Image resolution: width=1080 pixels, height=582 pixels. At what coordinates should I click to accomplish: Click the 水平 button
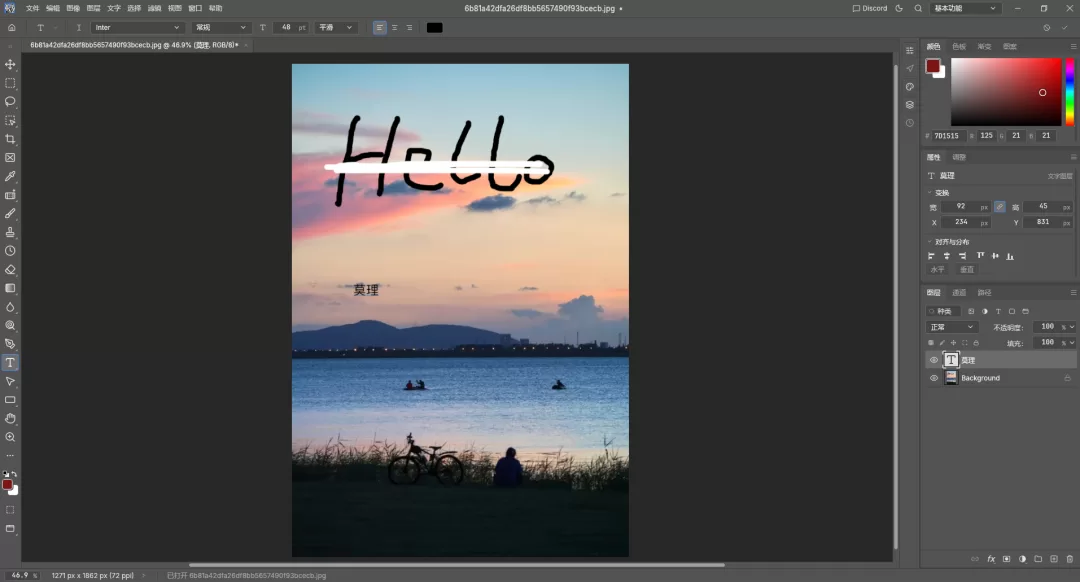[937, 270]
